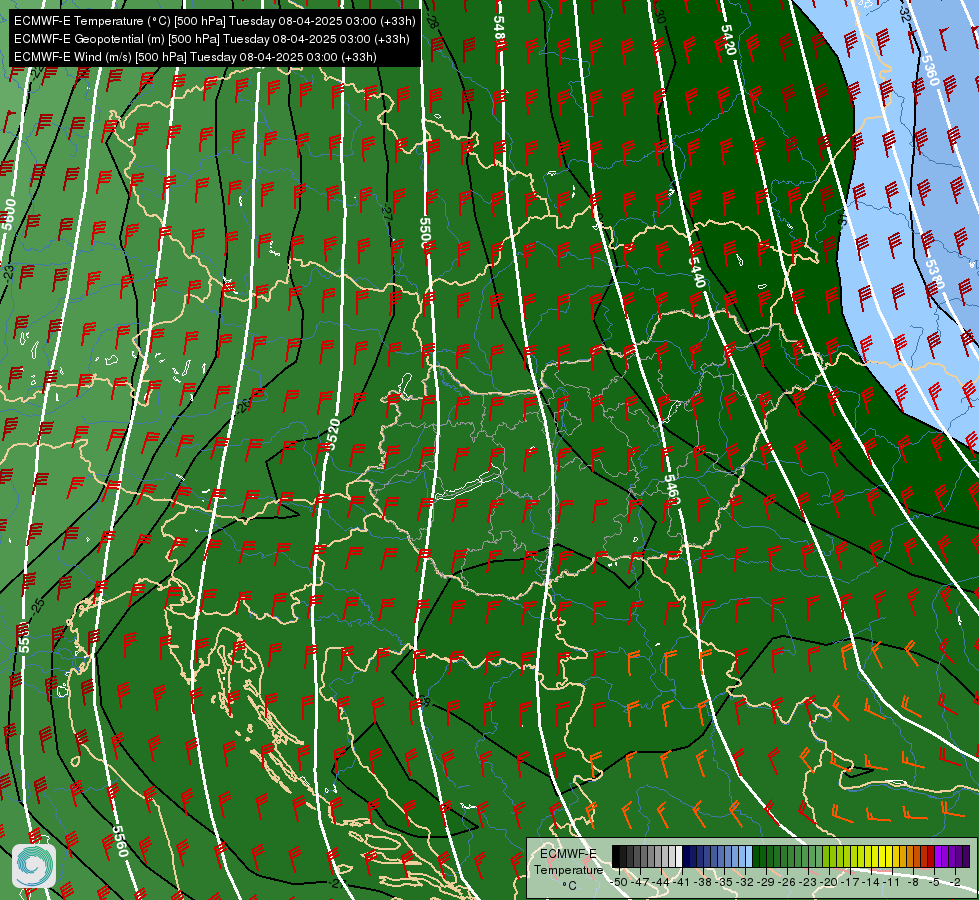Click the 5480 geopotential contour label
The image size is (979, 900).
(x=499, y=31)
